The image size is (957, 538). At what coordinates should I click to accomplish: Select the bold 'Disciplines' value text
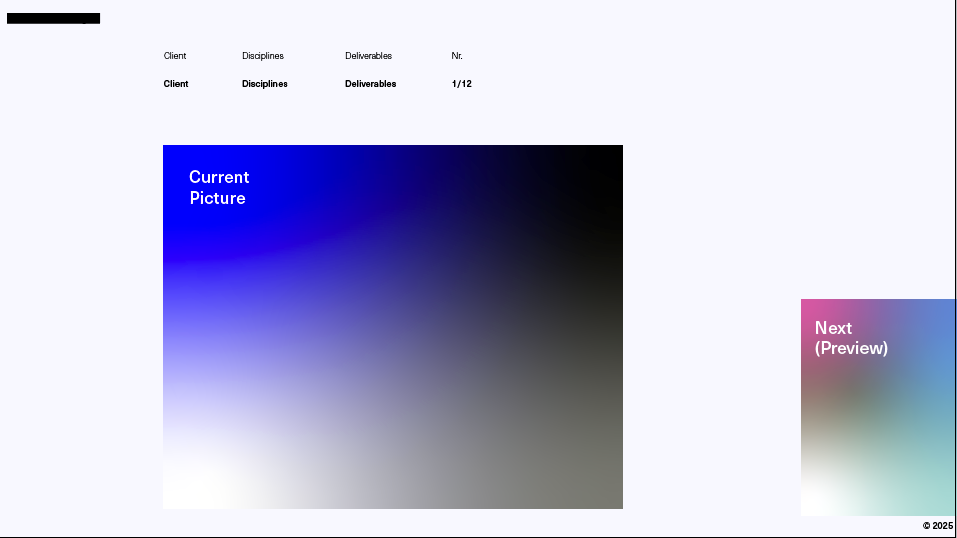(265, 84)
